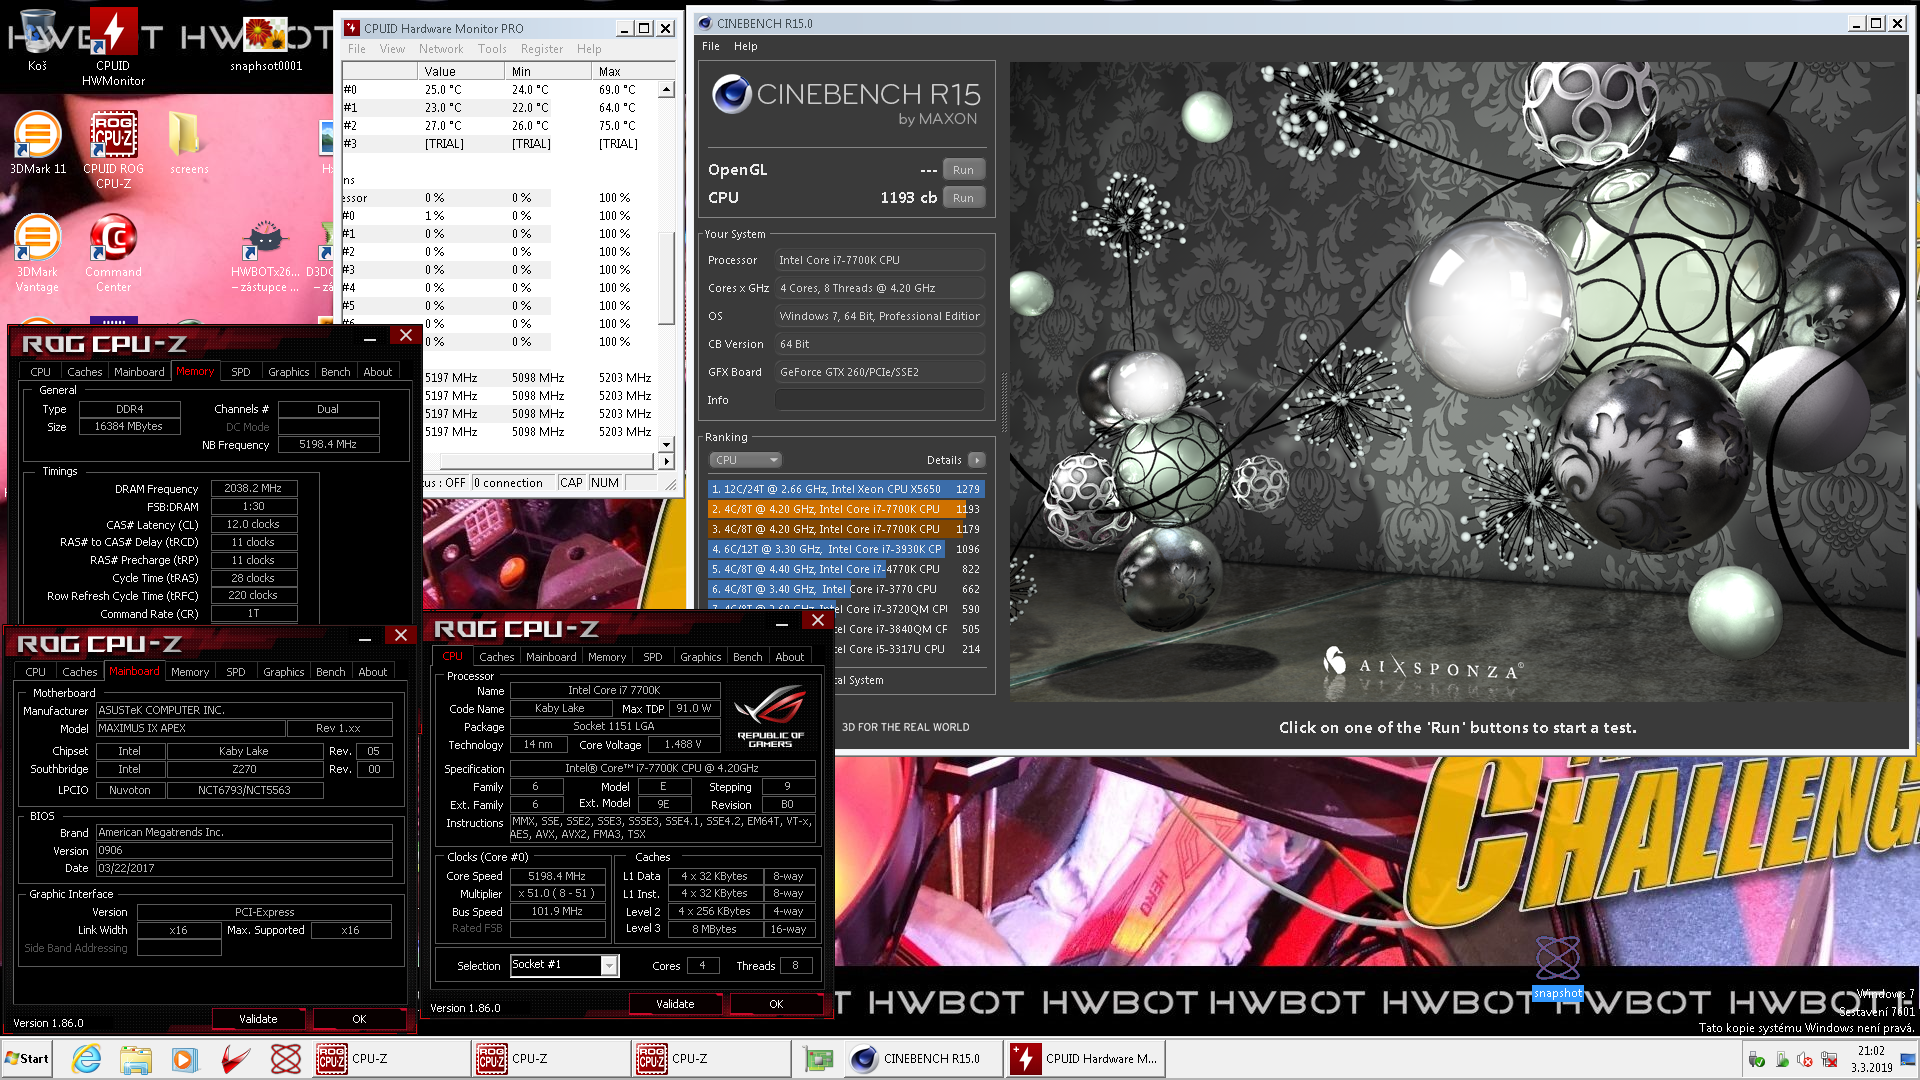Run the CPU test in Cinebench
The height and width of the screenshot is (1080, 1920).
coord(963,198)
